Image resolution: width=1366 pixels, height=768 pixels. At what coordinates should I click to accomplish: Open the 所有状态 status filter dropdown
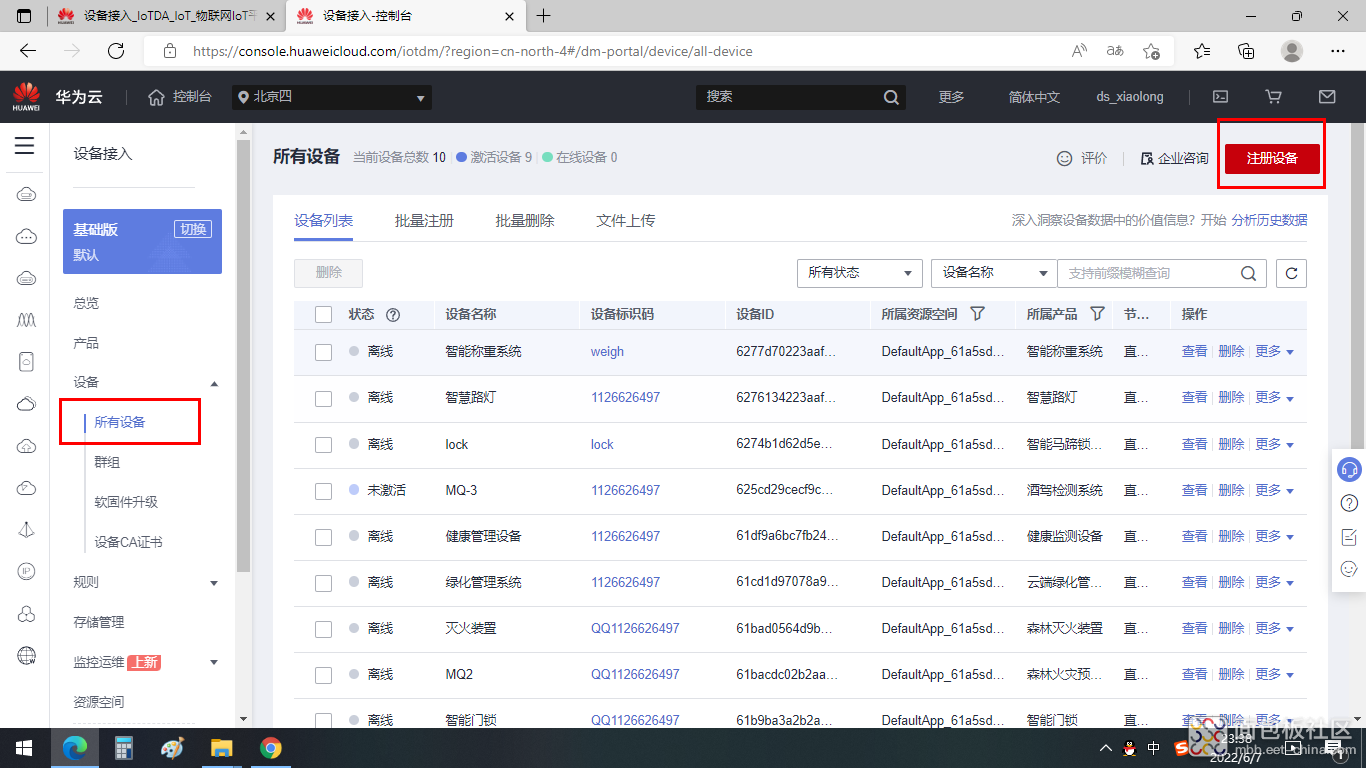click(x=859, y=273)
